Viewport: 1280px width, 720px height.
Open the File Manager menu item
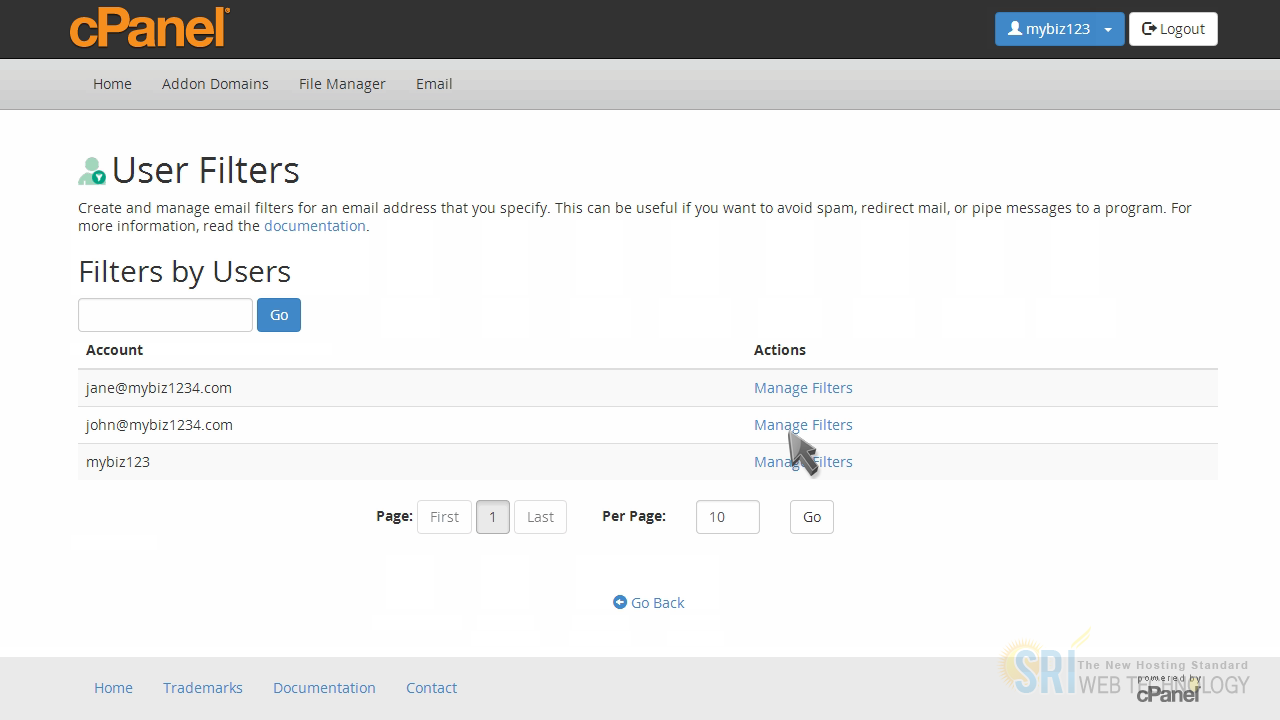[x=342, y=84]
